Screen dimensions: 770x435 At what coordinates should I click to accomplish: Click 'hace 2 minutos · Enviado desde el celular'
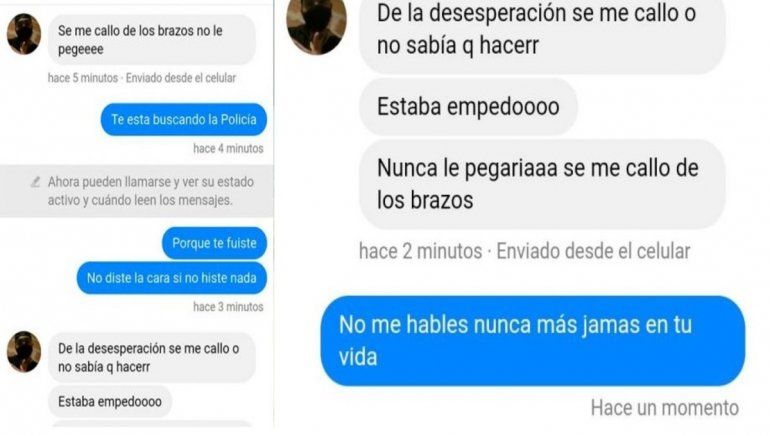click(x=524, y=251)
